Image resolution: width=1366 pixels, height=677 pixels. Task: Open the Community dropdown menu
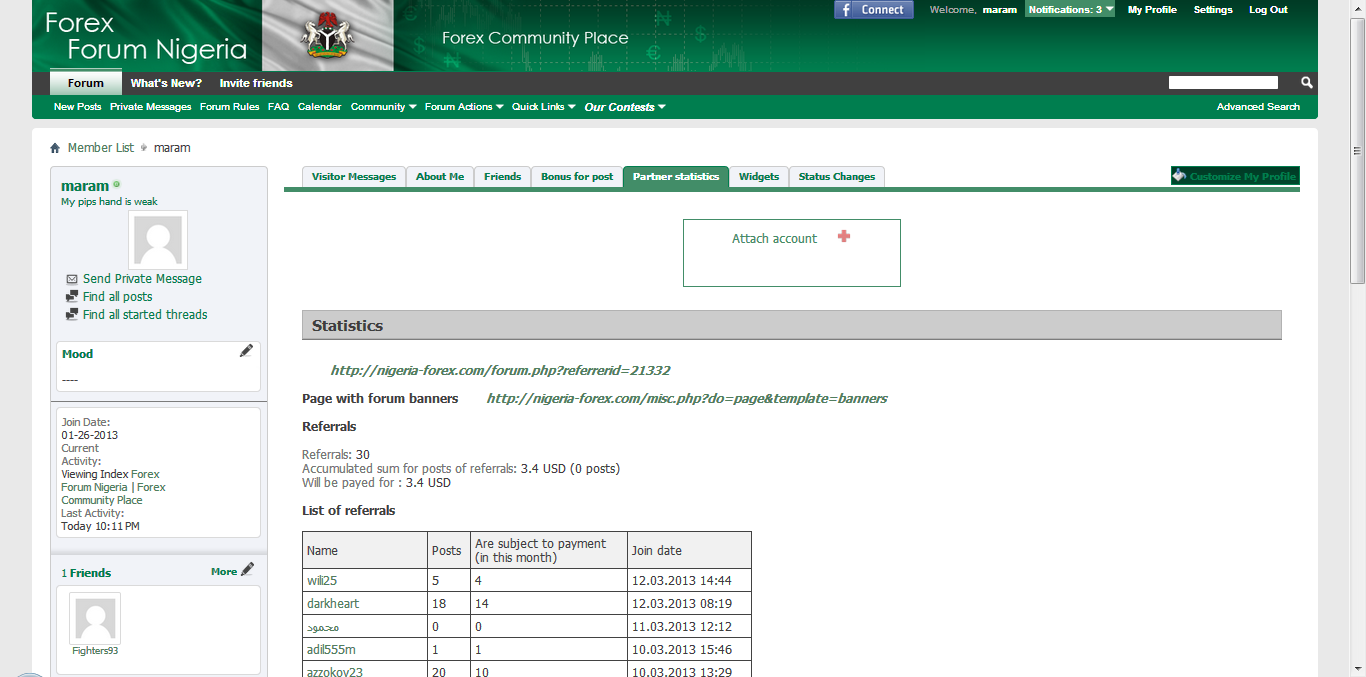click(383, 107)
